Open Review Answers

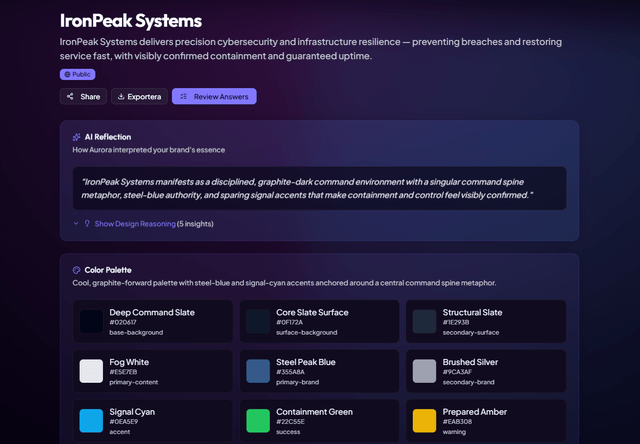click(x=214, y=97)
